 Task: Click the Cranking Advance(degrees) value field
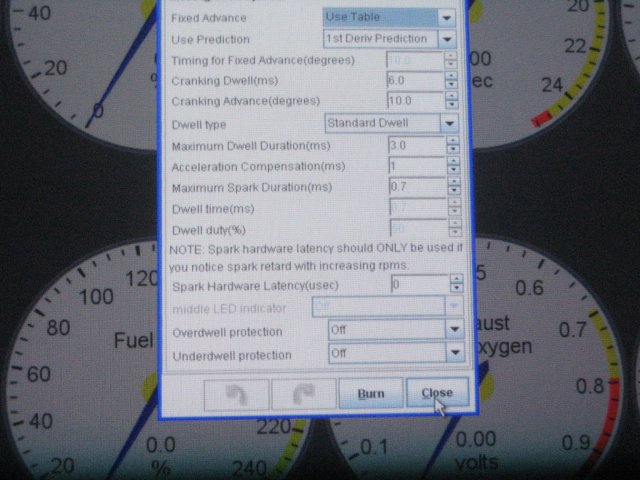tap(414, 101)
